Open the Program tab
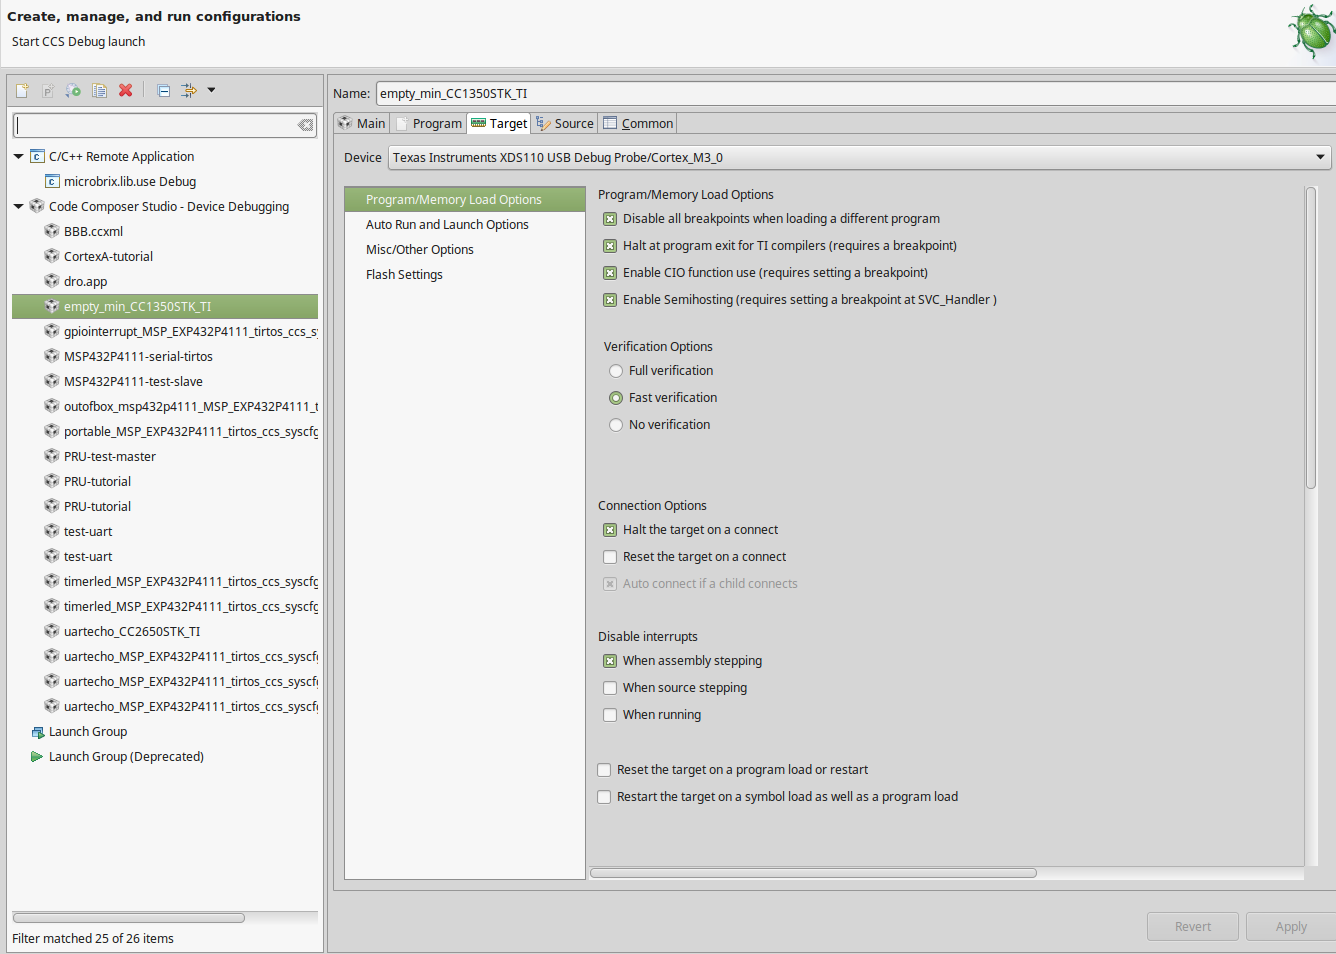 (429, 123)
